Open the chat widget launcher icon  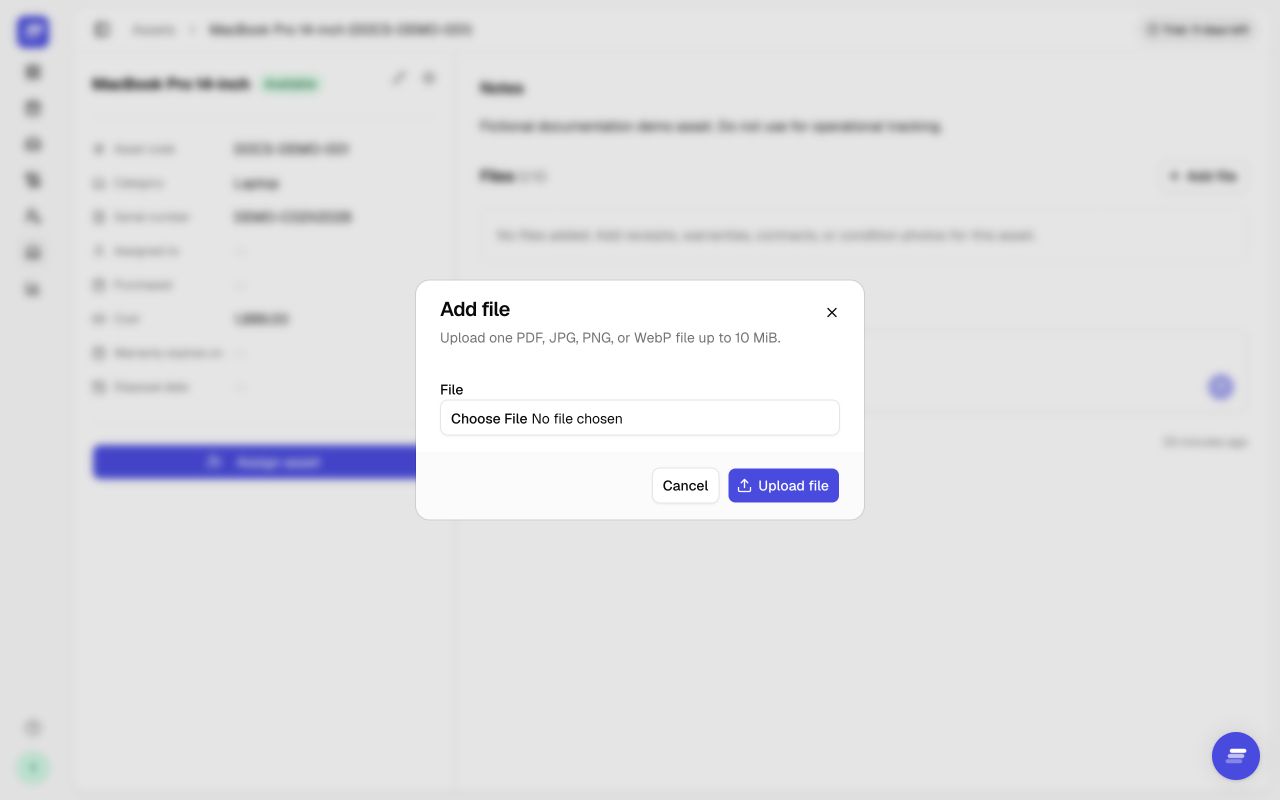click(1236, 756)
